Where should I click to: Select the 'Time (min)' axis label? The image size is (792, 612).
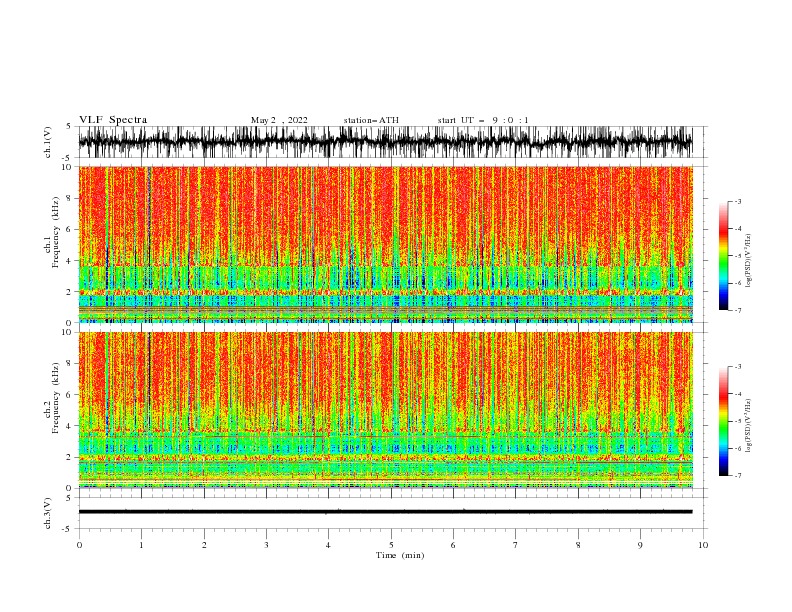point(400,555)
